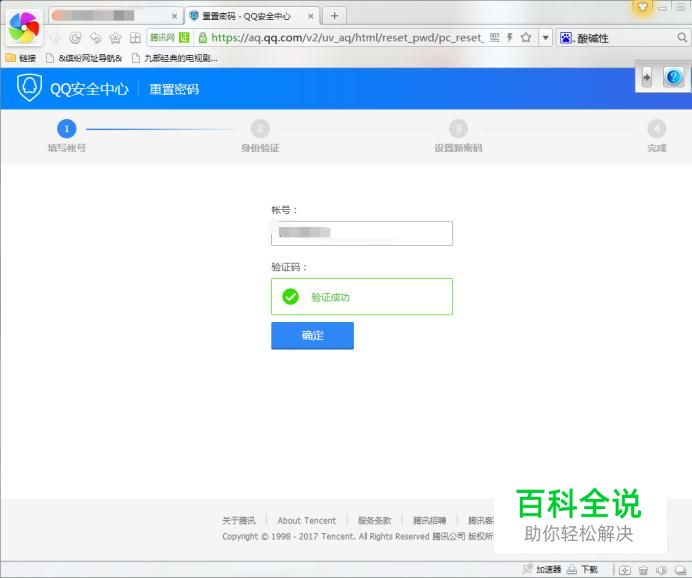Click the QR code icon in address bar

pyautogui.click(x=495, y=38)
